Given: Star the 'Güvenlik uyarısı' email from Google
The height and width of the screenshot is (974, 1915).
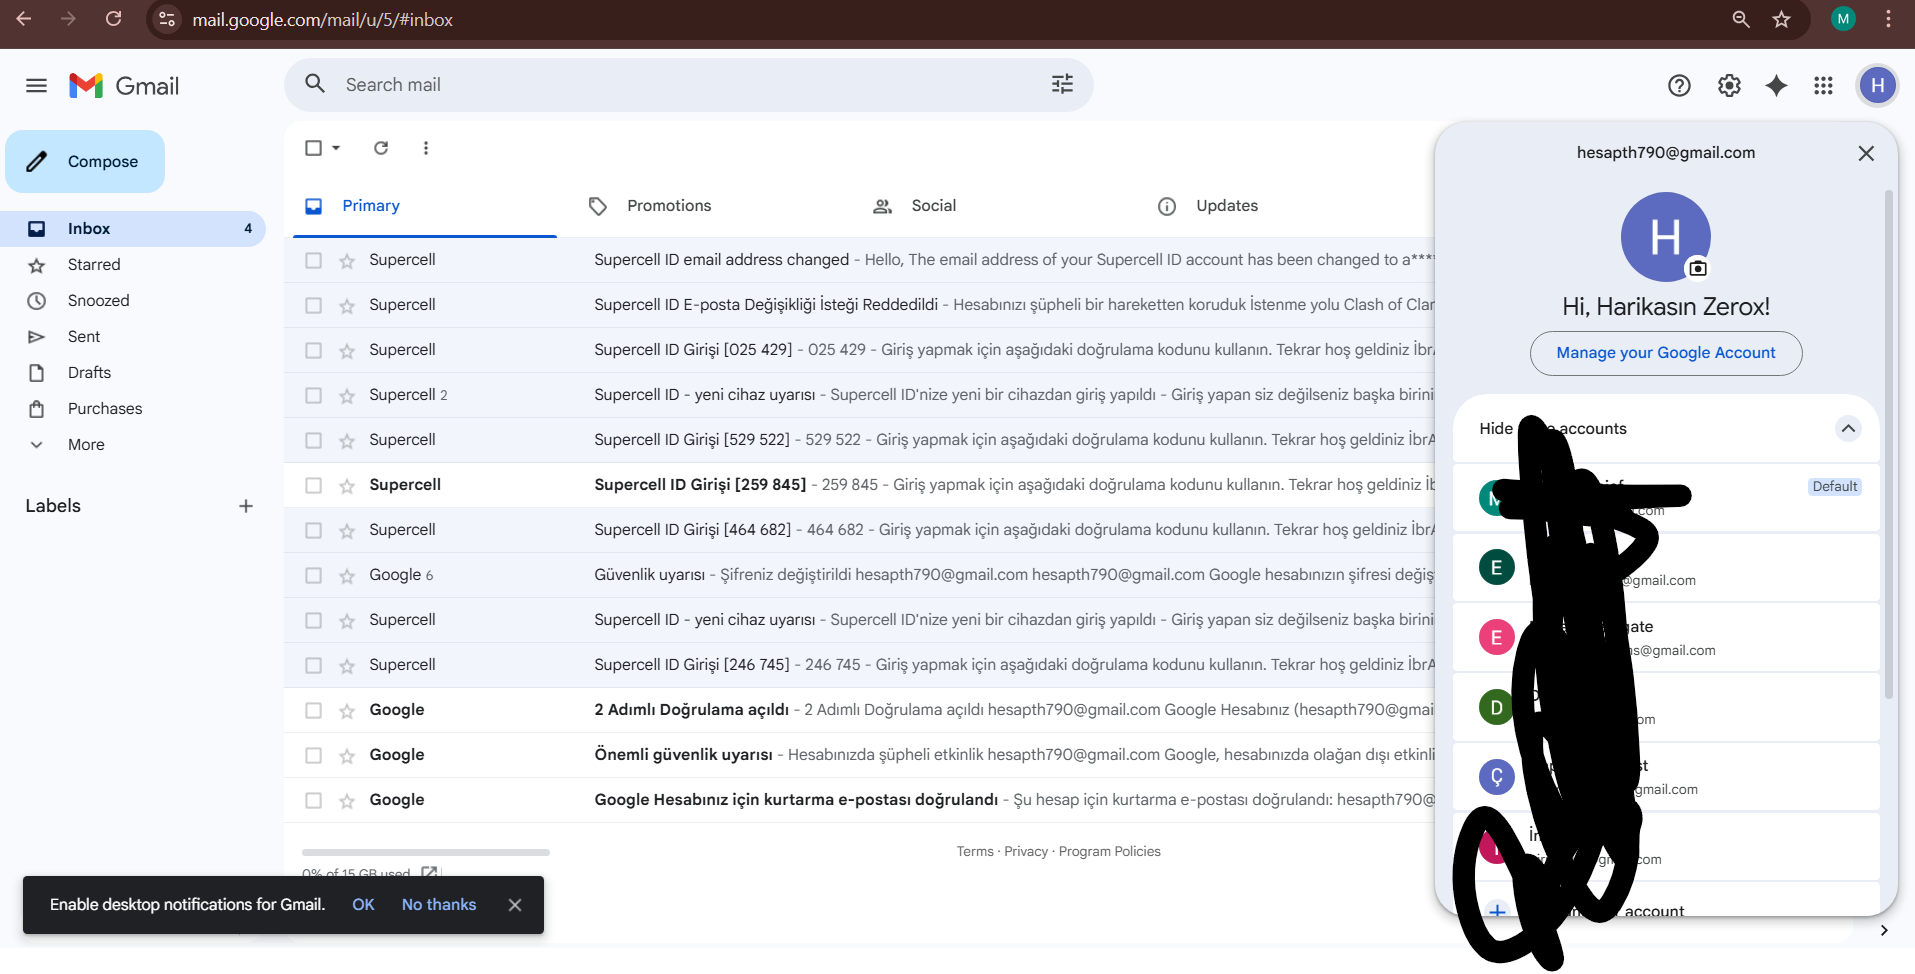Looking at the screenshot, I should click(347, 576).
